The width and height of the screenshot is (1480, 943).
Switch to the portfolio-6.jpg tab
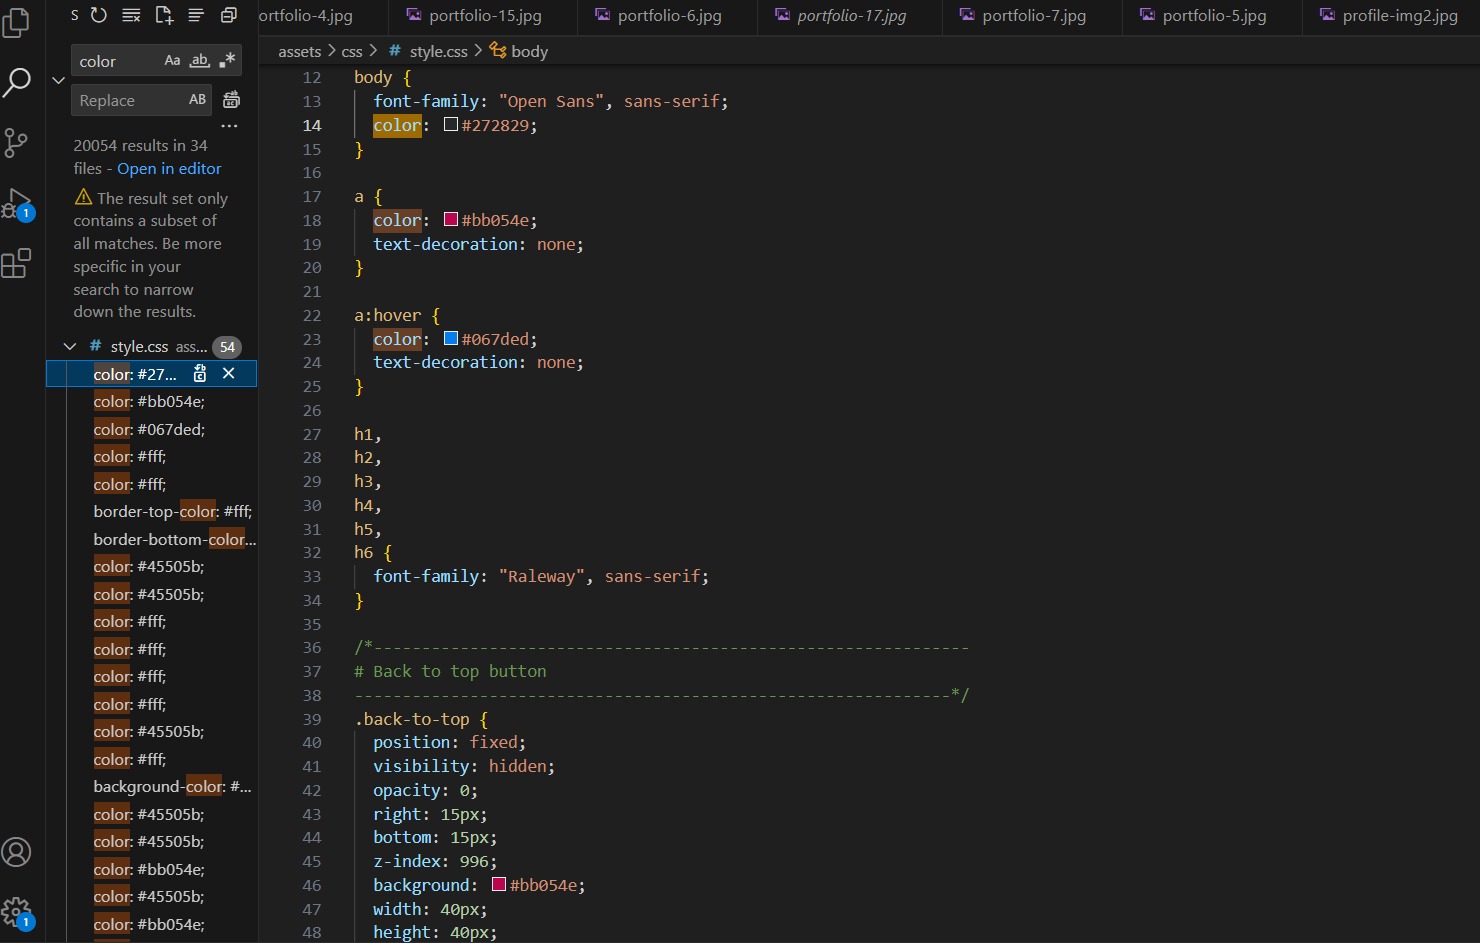pos(668,16)
